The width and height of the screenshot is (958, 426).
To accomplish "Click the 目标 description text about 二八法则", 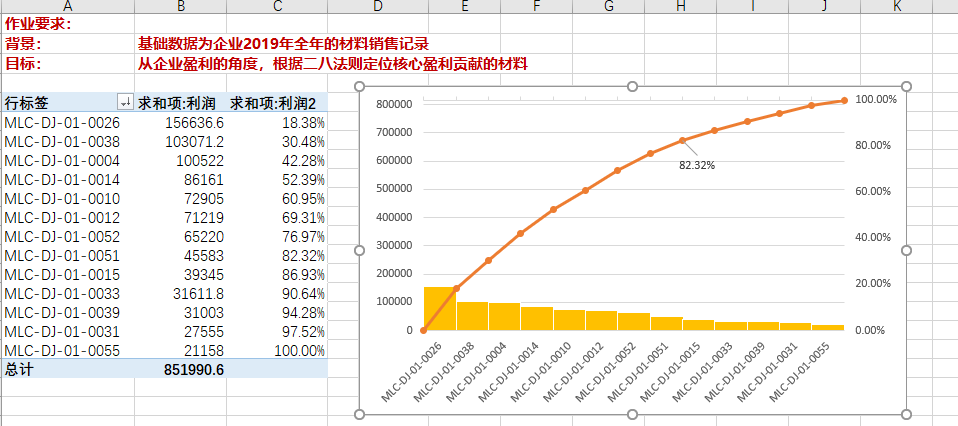I will [x=332, y=64].
